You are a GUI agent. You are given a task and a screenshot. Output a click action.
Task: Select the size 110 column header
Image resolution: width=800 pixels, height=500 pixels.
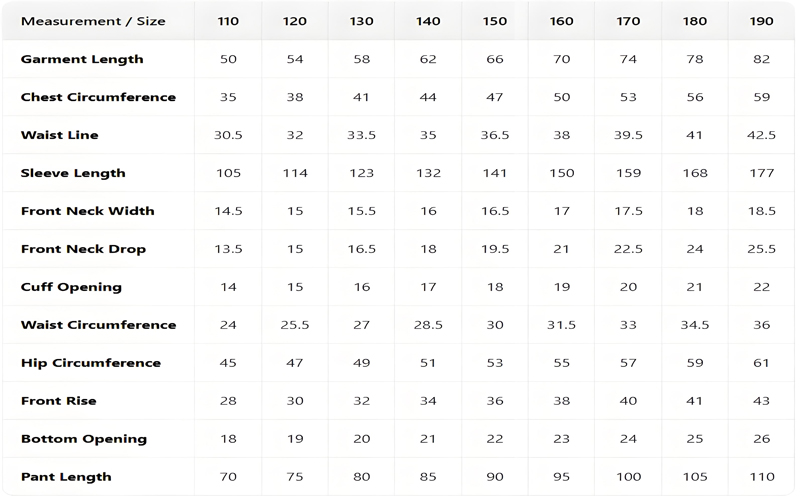point(228,21)
